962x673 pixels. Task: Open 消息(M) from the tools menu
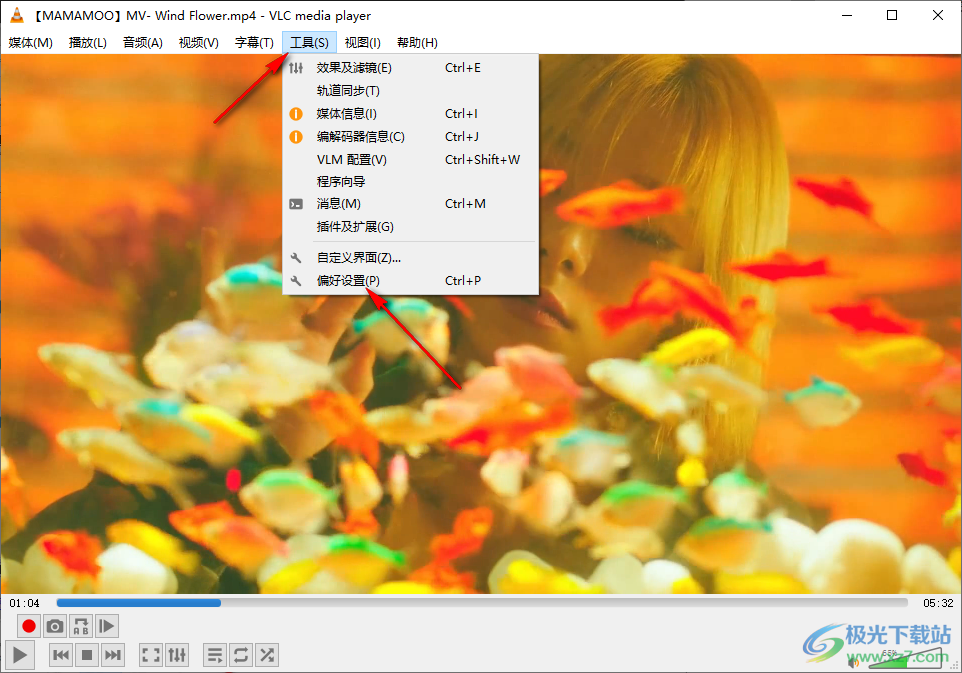[410, 204]
